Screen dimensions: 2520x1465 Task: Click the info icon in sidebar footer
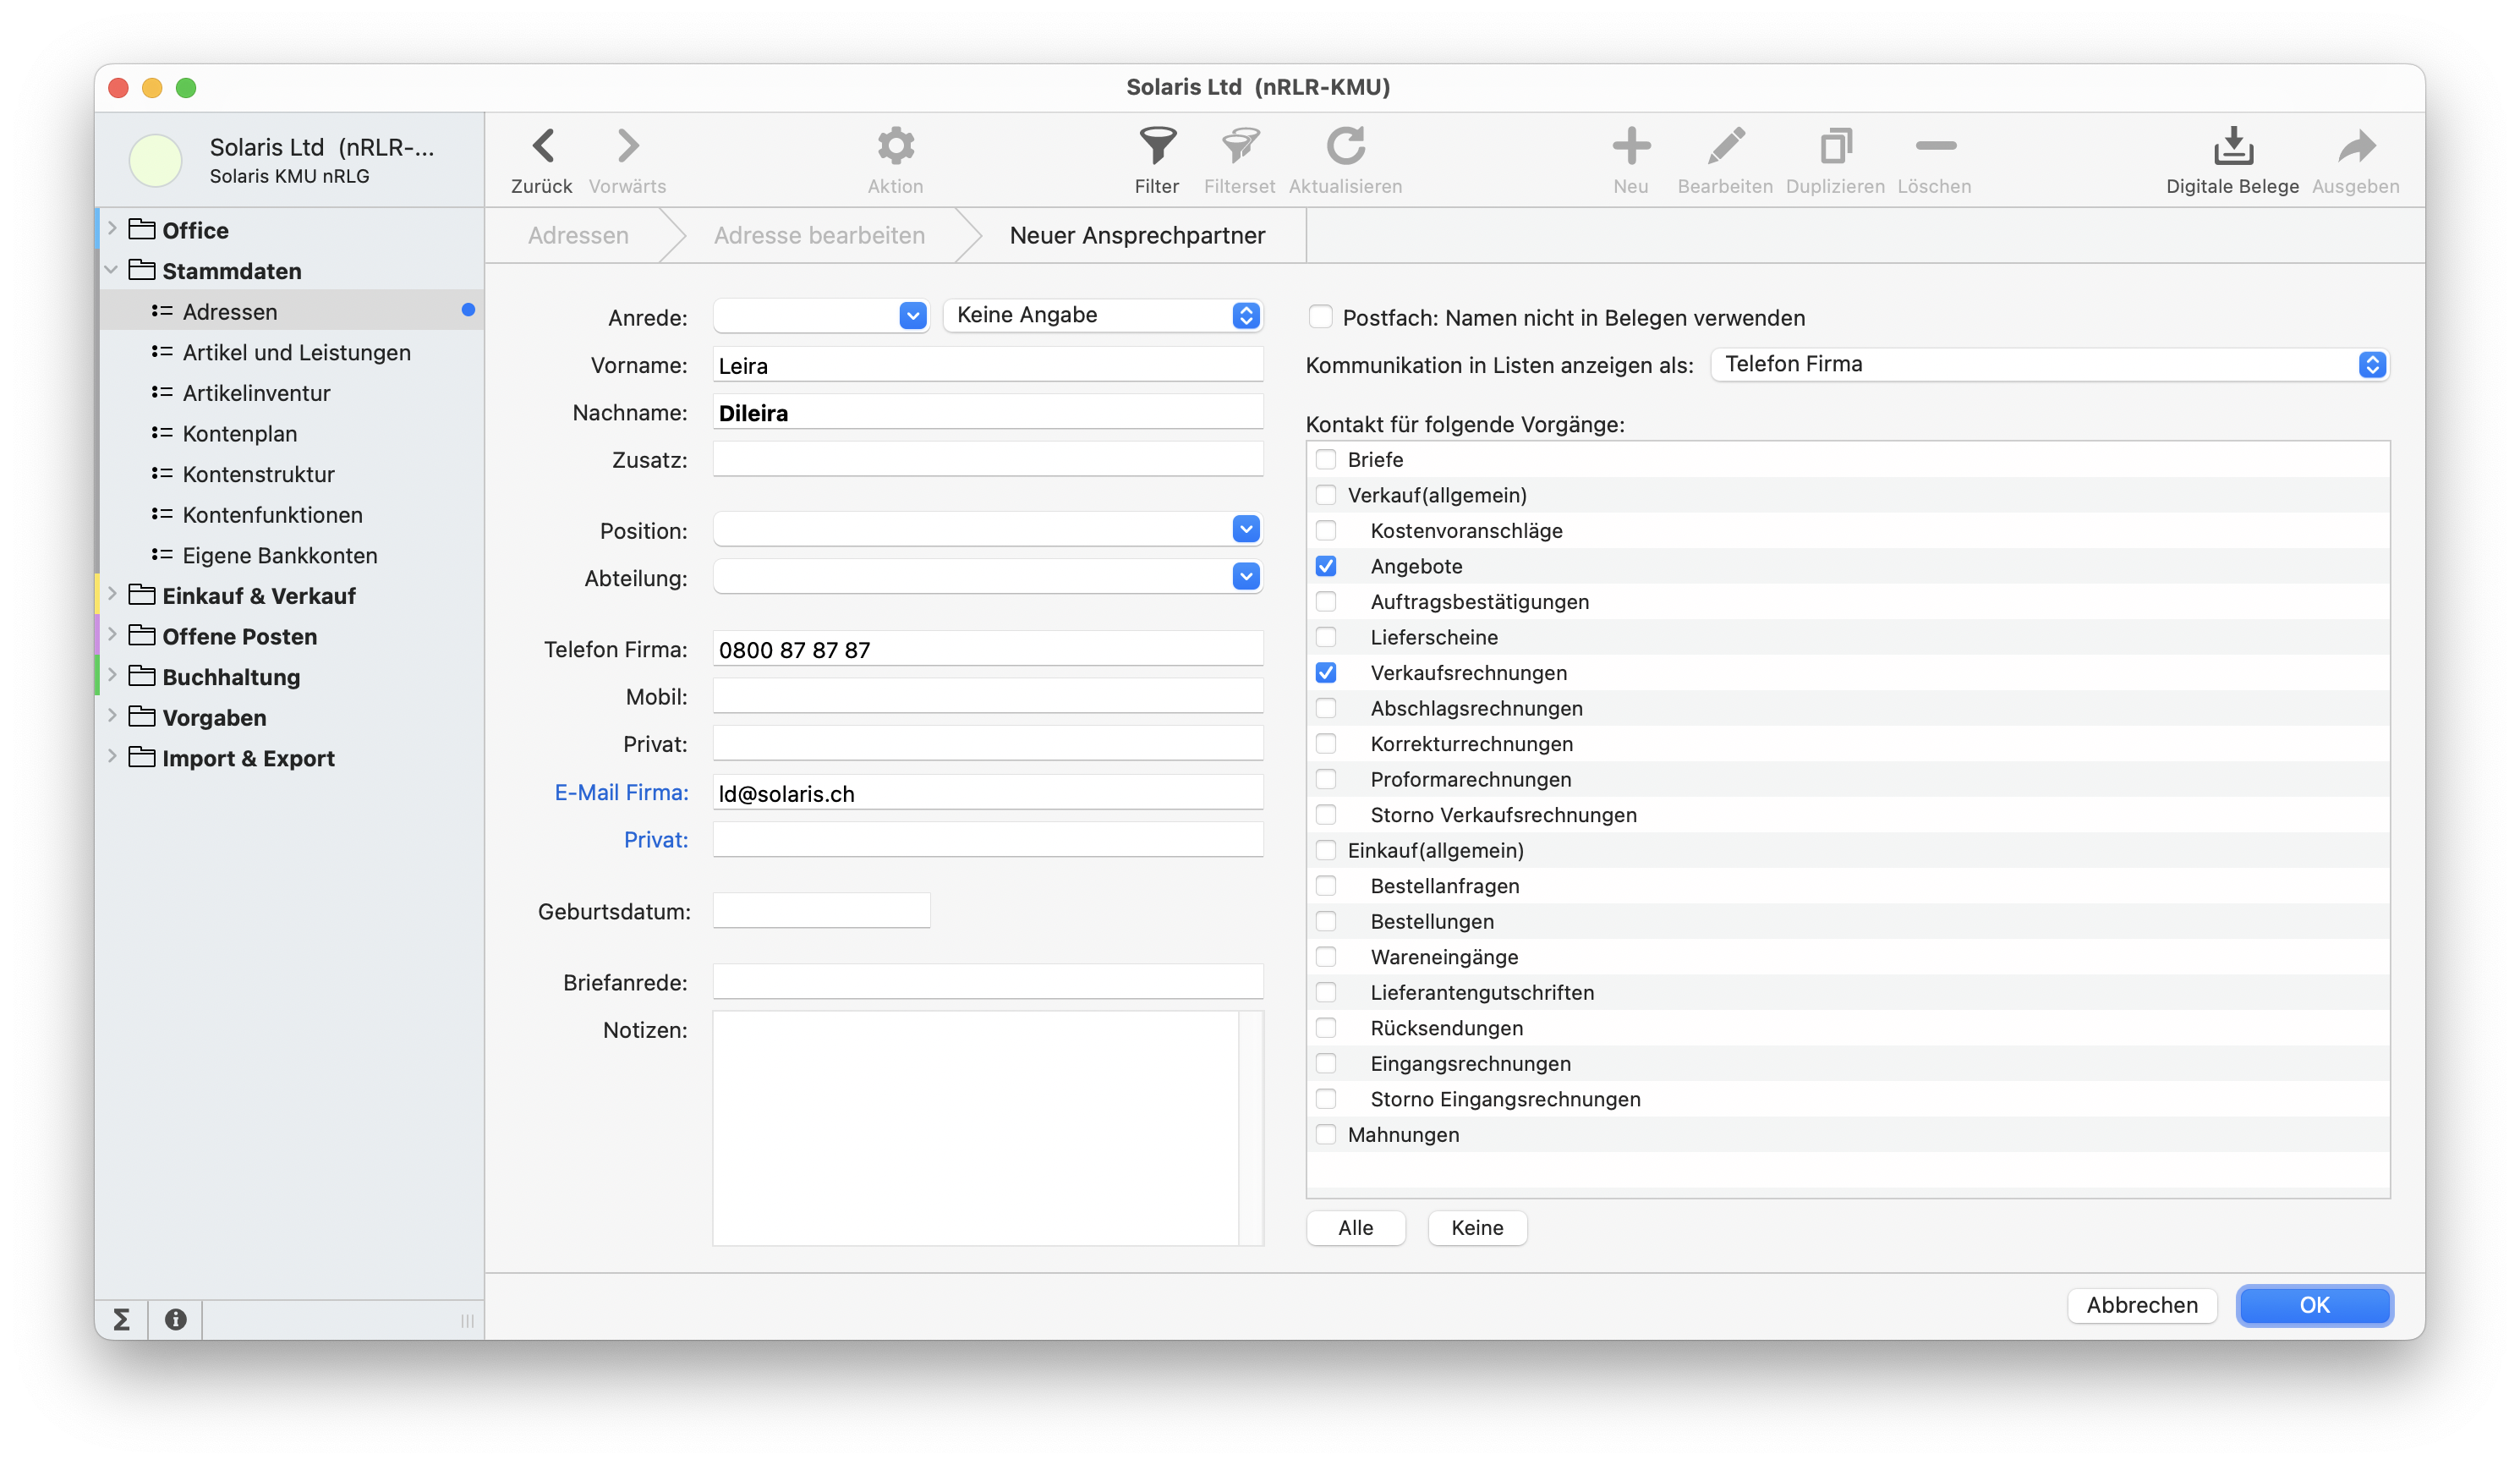pos(176,1320)
